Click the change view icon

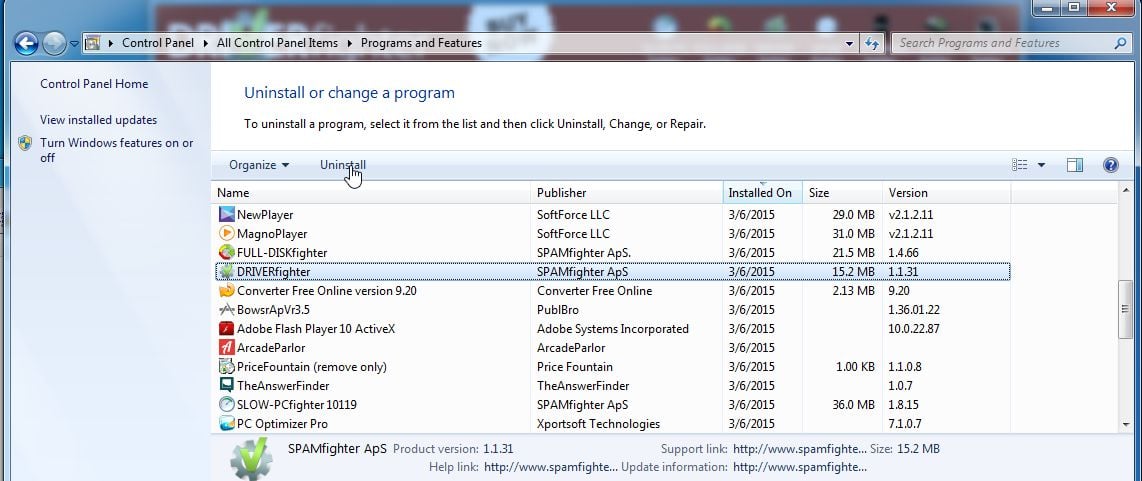point(1020,165)
